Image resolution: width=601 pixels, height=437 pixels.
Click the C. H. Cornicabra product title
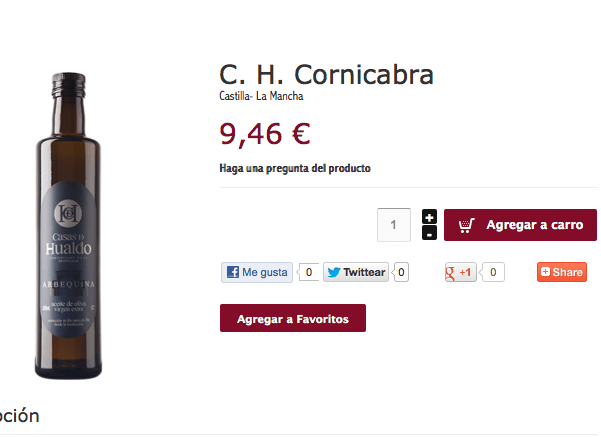(x=326, y=74)
